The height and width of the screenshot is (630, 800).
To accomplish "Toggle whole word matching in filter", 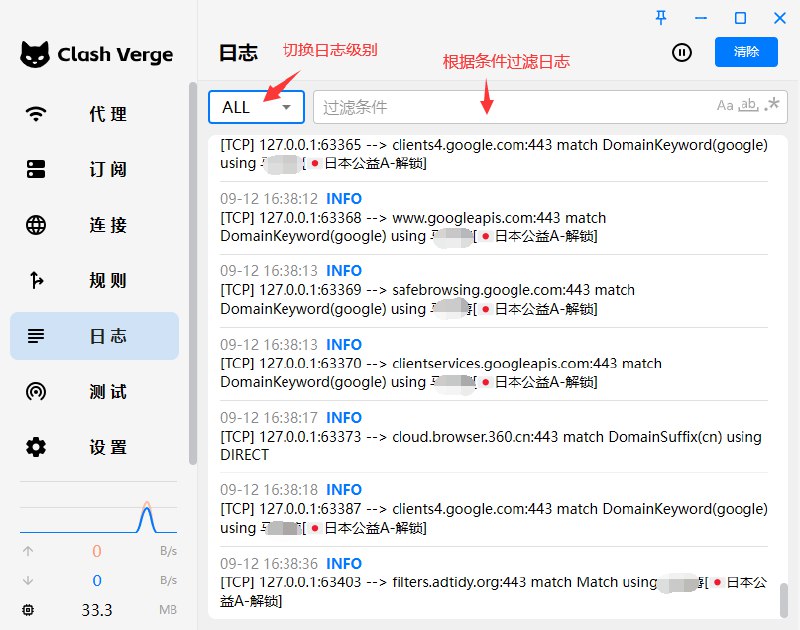I will pyautogui.click(x=748, y=105).
